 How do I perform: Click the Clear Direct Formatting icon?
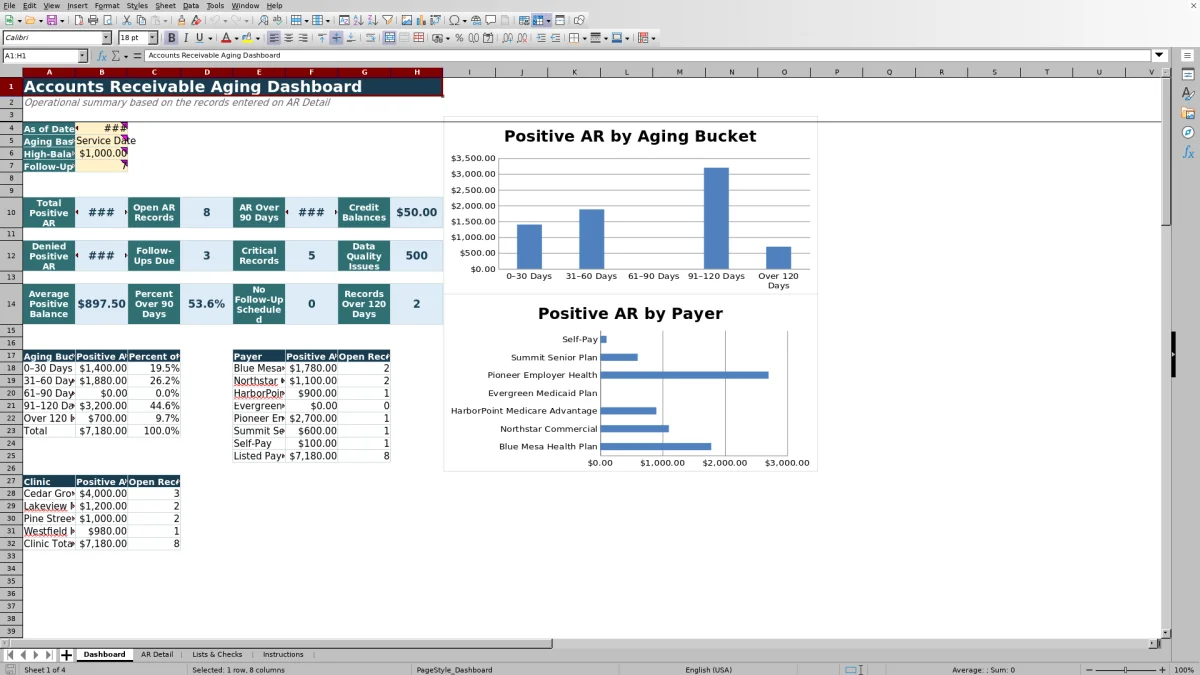coord(196,20)
